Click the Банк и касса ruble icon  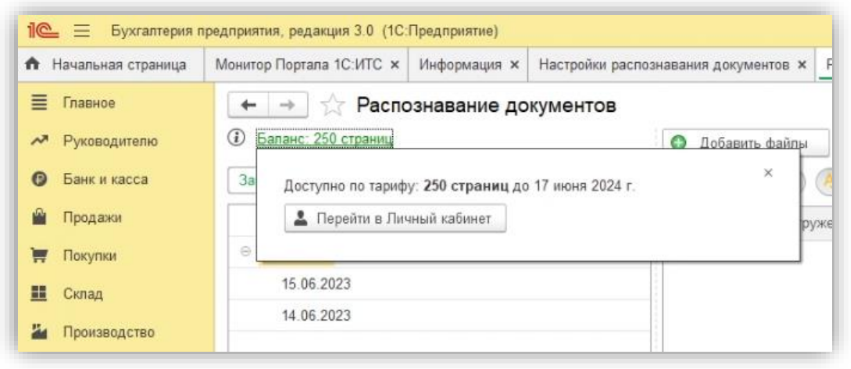point(40,180)
